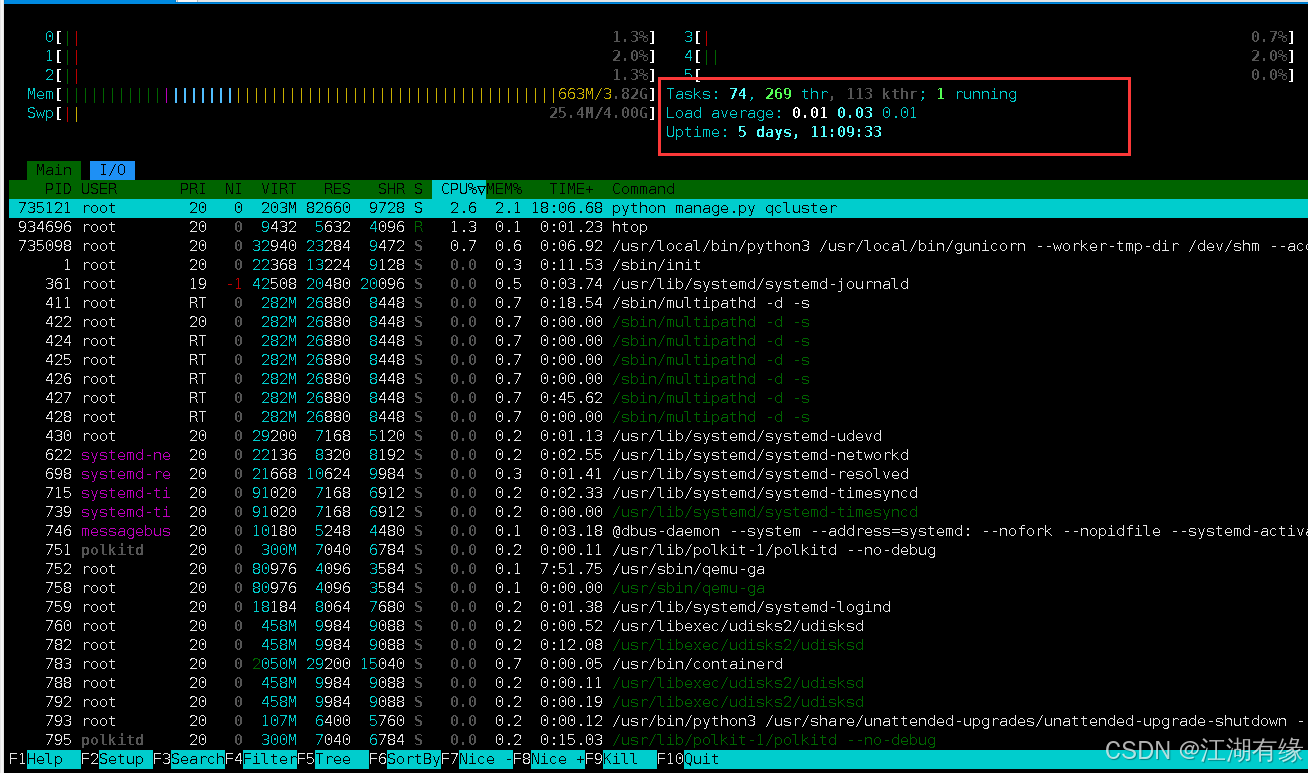Select the python manage.py qcluster process row

[658, 208]
